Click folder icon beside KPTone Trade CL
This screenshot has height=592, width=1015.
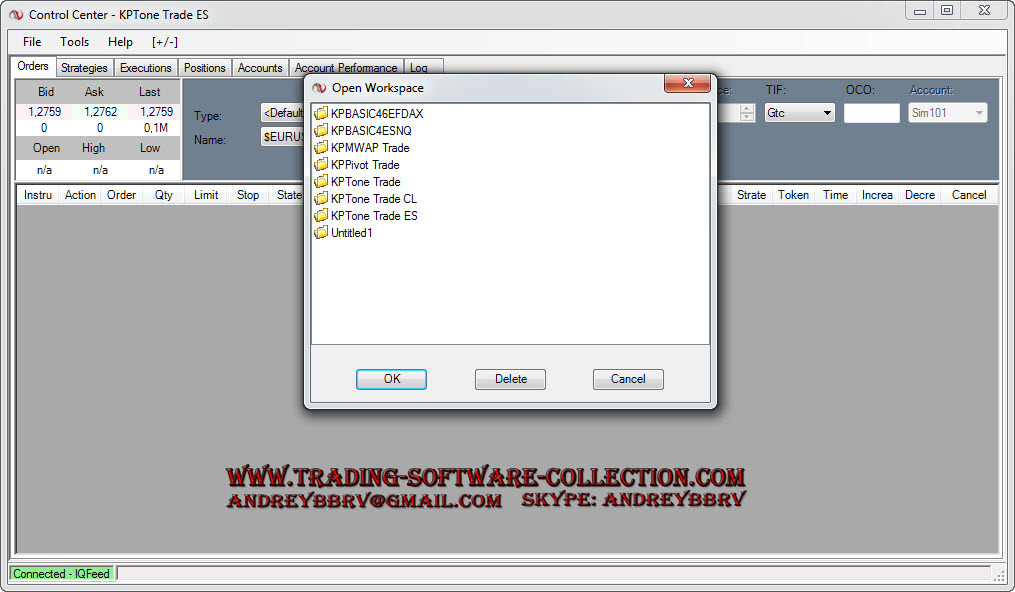tap(321, 199)
